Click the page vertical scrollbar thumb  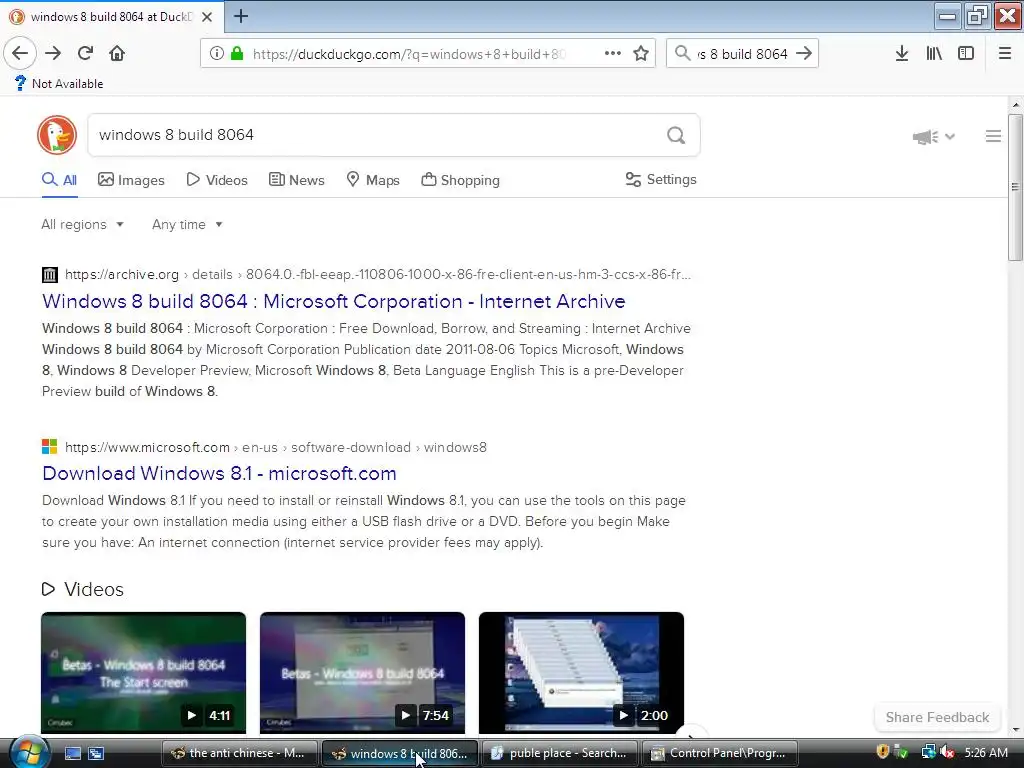tap(1015, 188)
